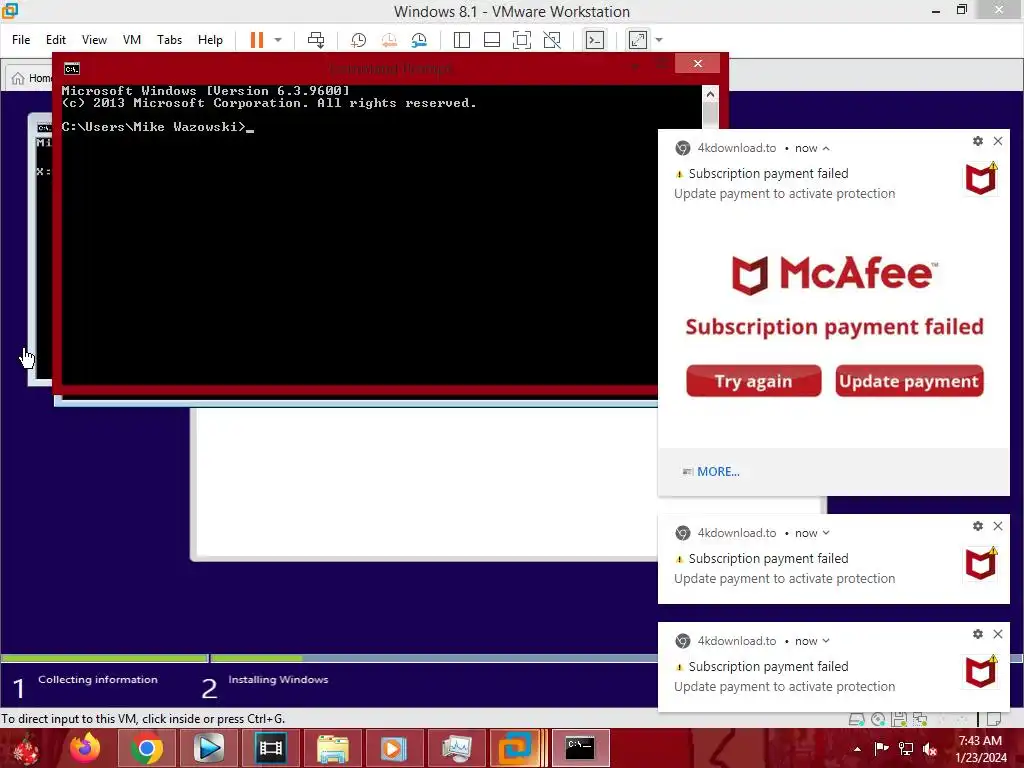Click the VMware message log status icon
The image size is (1024, 768).
coord(994,719)
